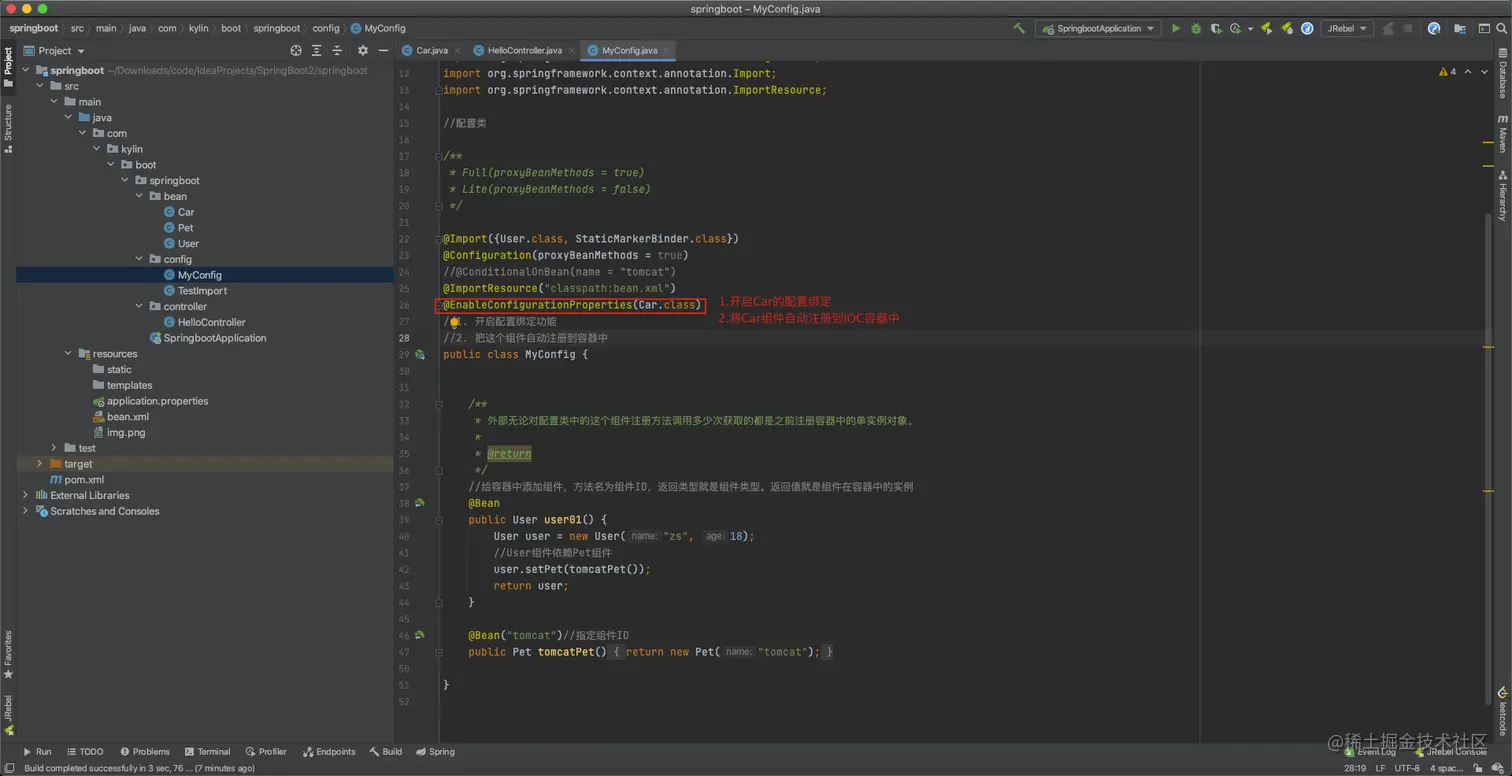1512x776 pixels.
Task: Collapse all in the project tree
Action: [338, 50]
